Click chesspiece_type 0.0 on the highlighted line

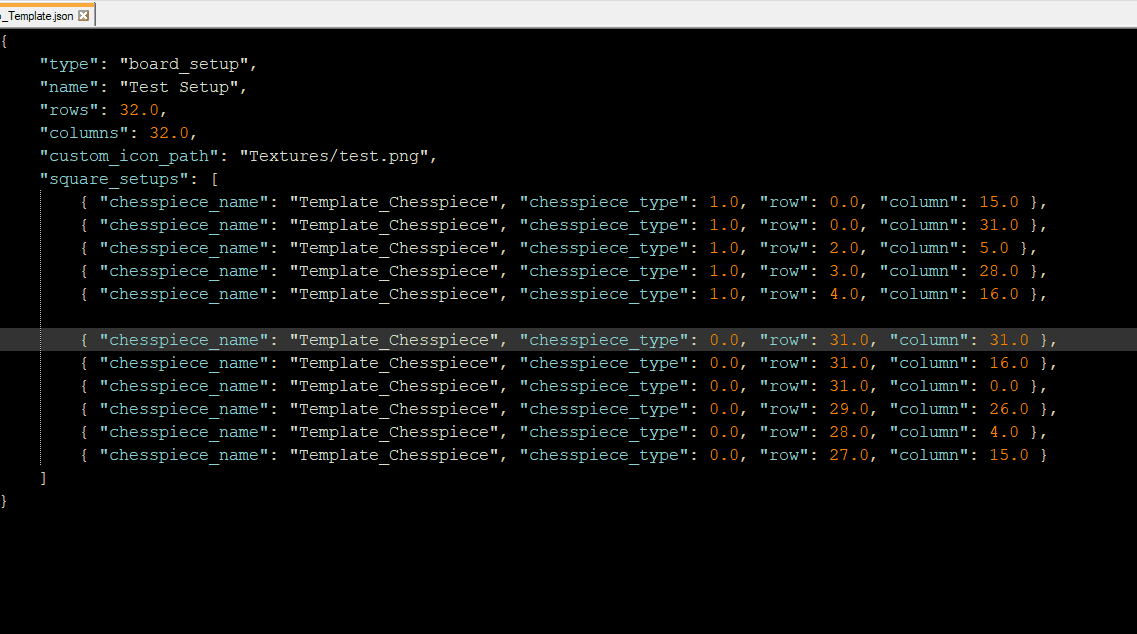click(x=724, y=340)
